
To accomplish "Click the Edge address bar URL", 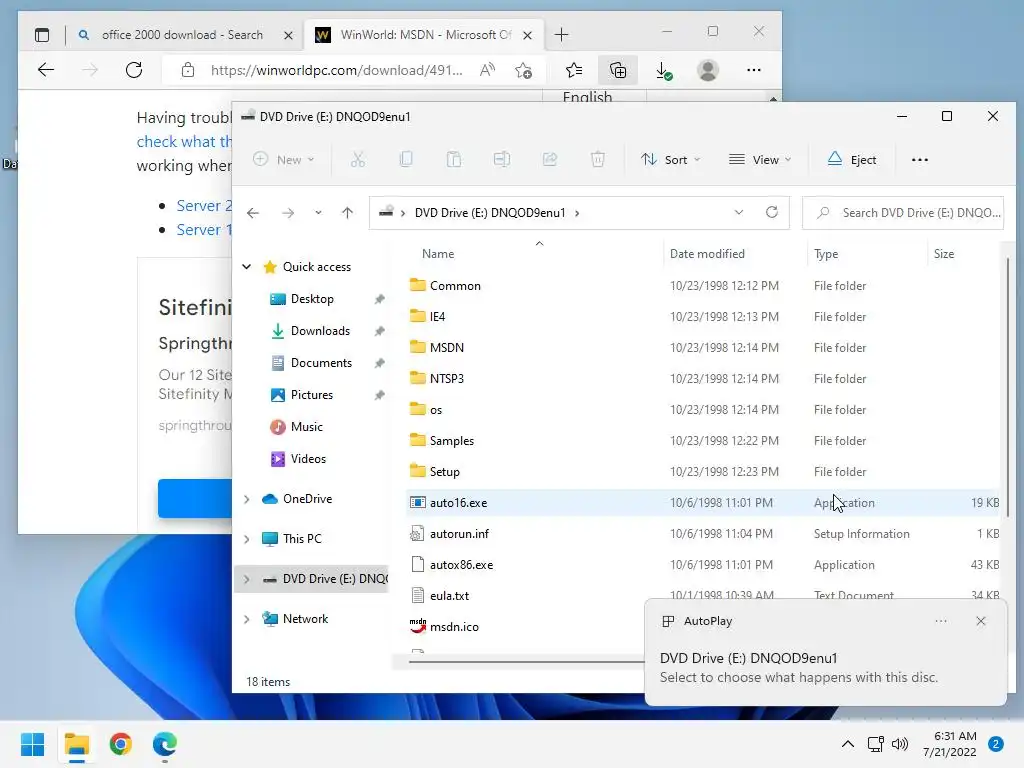I will click(336, 70).
